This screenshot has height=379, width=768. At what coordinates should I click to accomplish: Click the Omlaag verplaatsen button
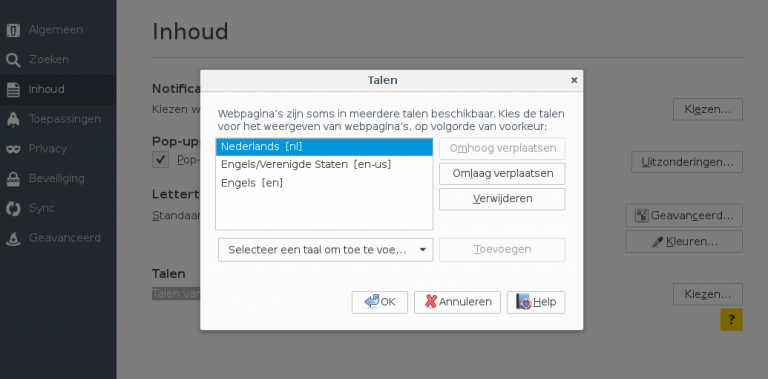(x=502, y=174)
